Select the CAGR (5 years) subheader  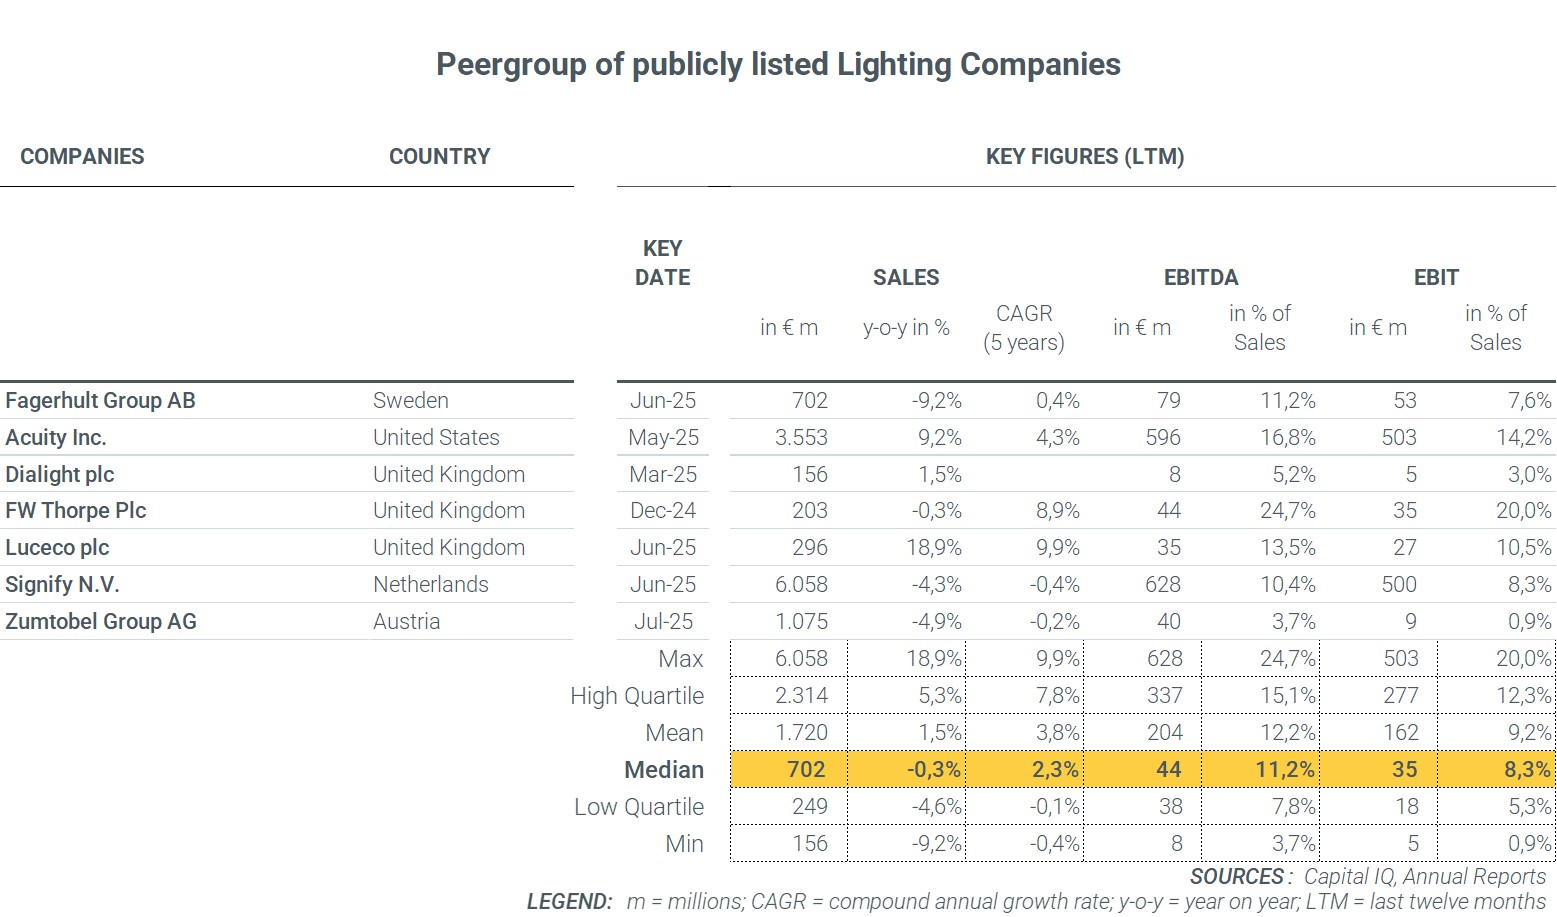(1023, 328)
